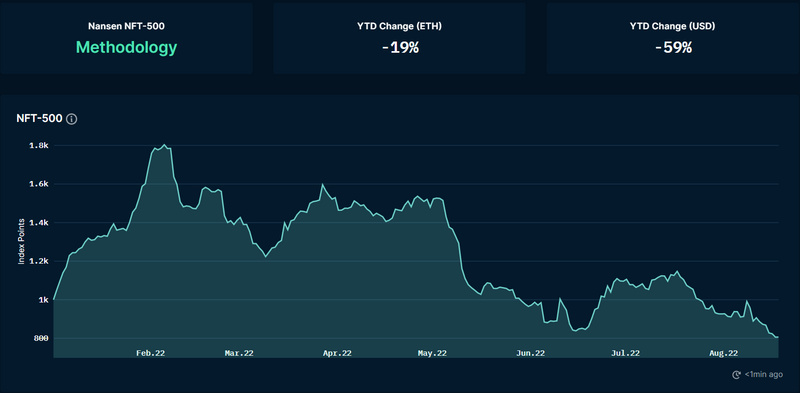The image size is (800, 393).
Task: Click the YTD Change (USD) heading
Action: tap(672, 27)
